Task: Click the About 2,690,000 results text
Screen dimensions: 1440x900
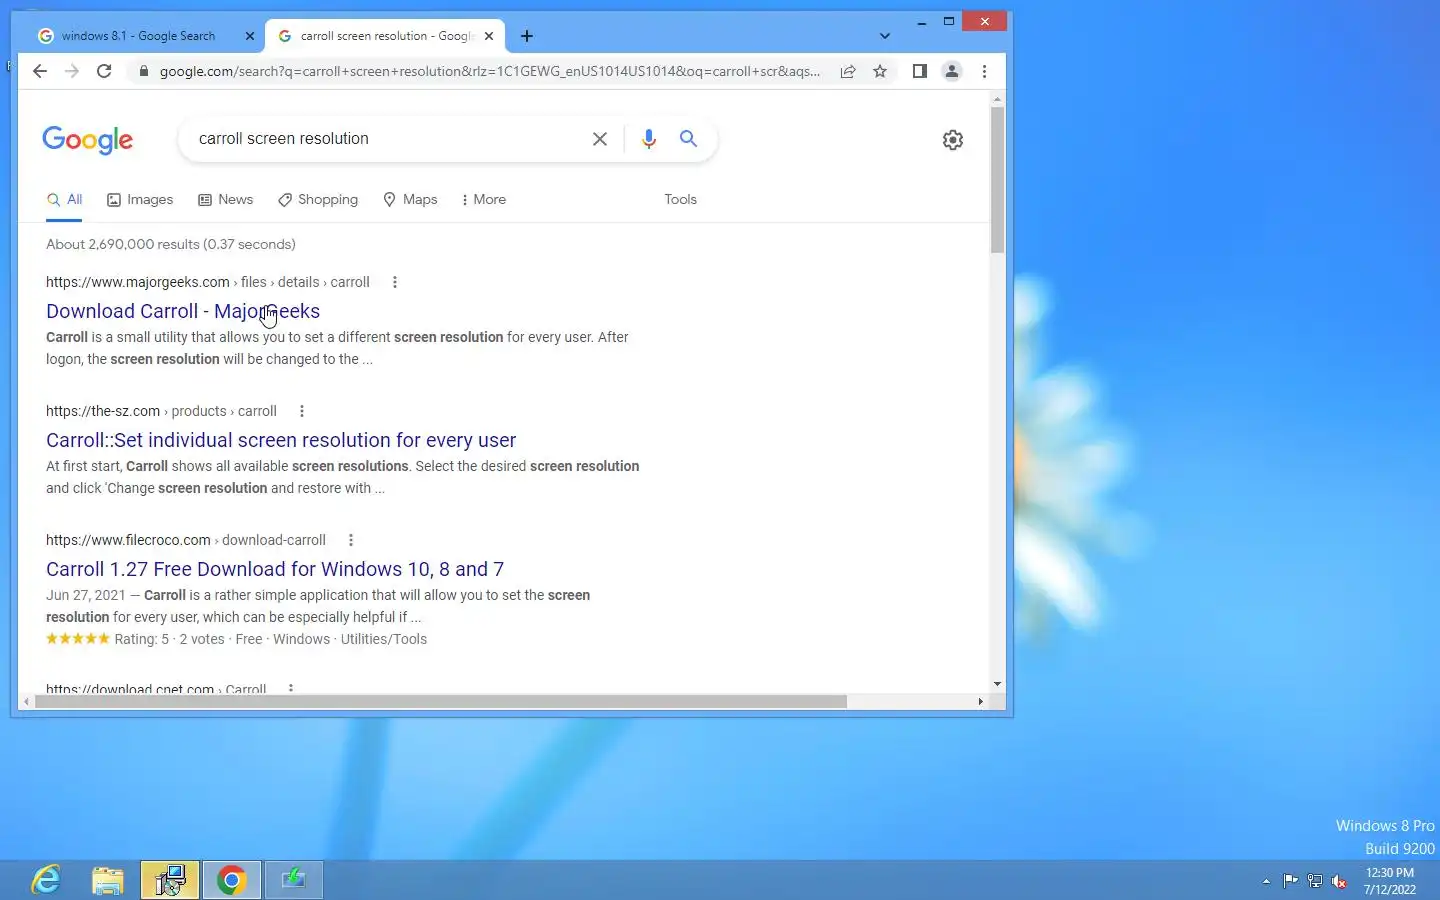Action: pyautogui.click(x=171, y=244)
